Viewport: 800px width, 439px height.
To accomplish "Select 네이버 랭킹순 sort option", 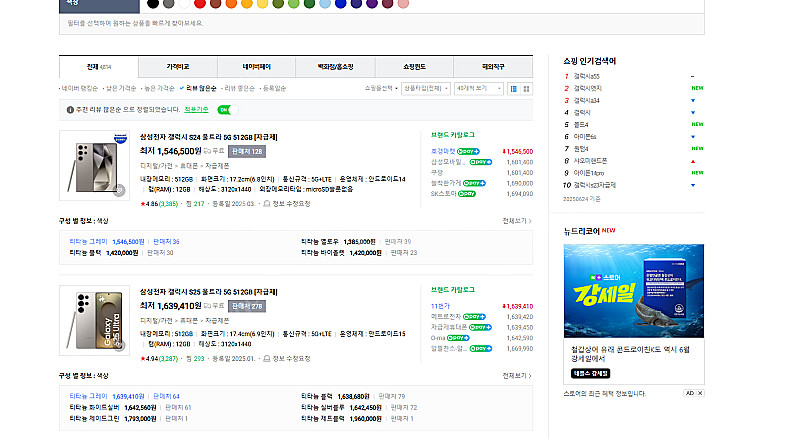I will (79, 88).
